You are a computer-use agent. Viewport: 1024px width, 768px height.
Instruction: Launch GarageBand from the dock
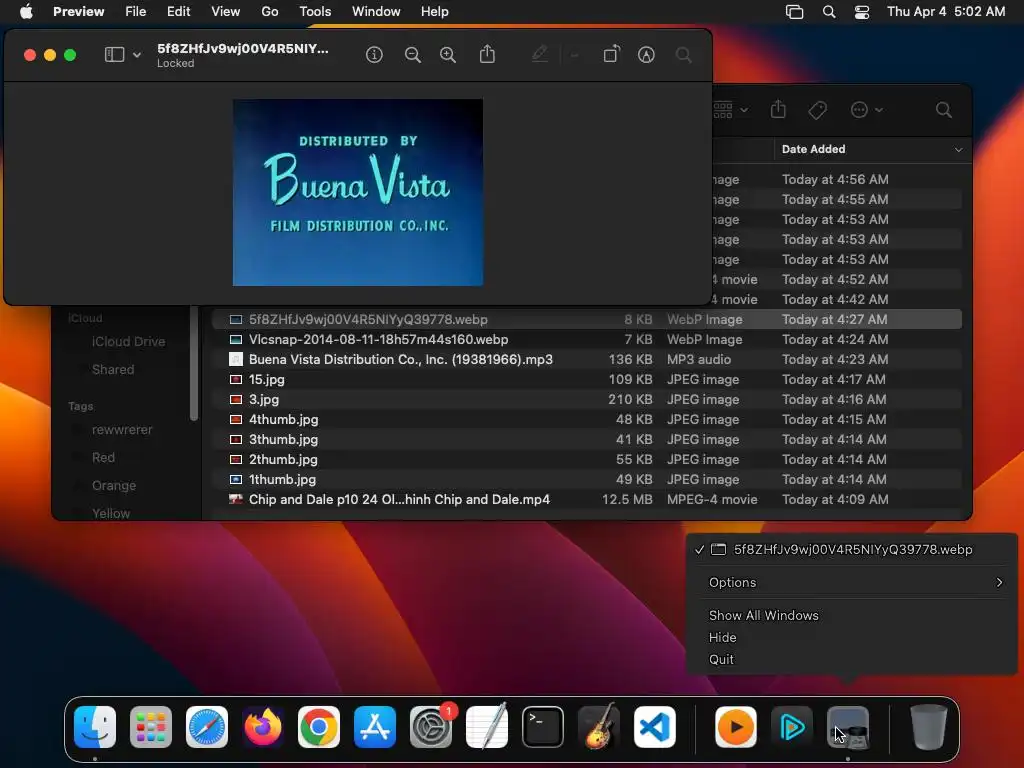pyautogui.click(x=599, y=727)
